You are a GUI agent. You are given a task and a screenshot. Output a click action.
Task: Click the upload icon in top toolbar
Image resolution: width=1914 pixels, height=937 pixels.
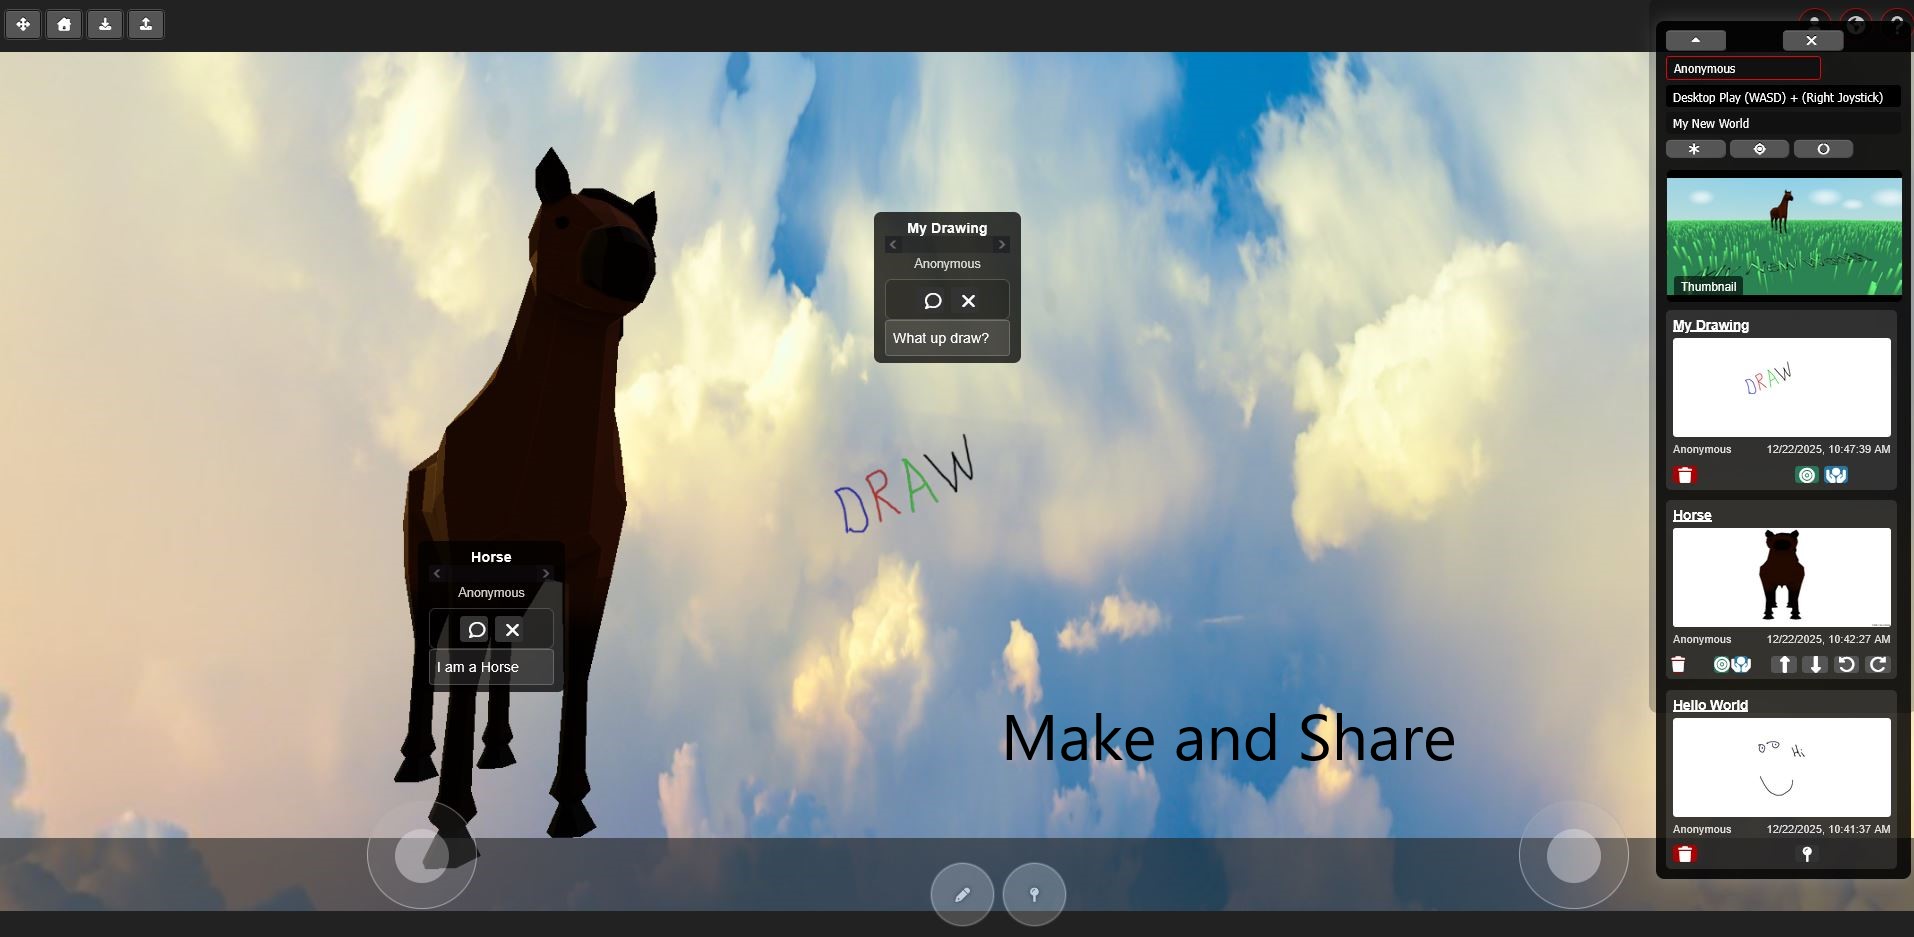tap(146, 24)
